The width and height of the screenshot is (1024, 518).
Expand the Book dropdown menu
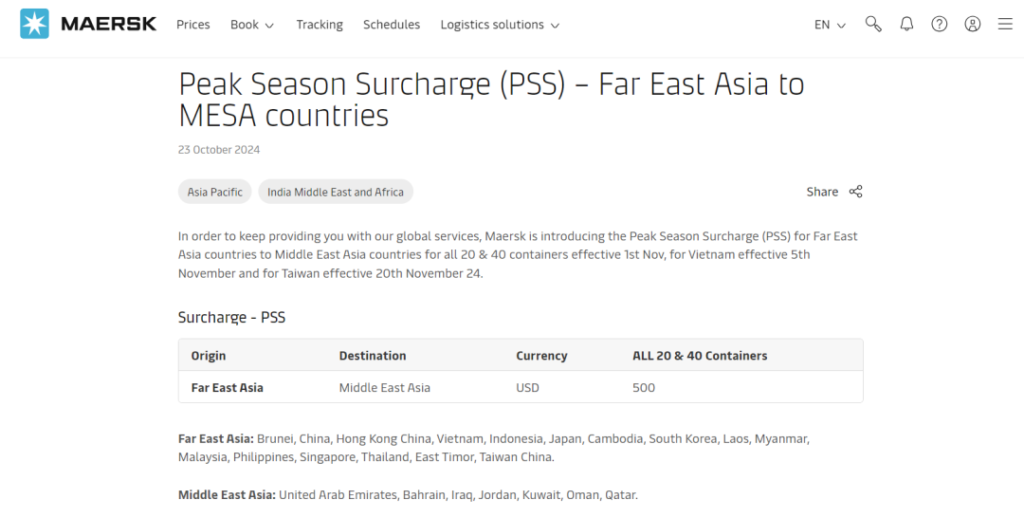click(x=252, y=25)
